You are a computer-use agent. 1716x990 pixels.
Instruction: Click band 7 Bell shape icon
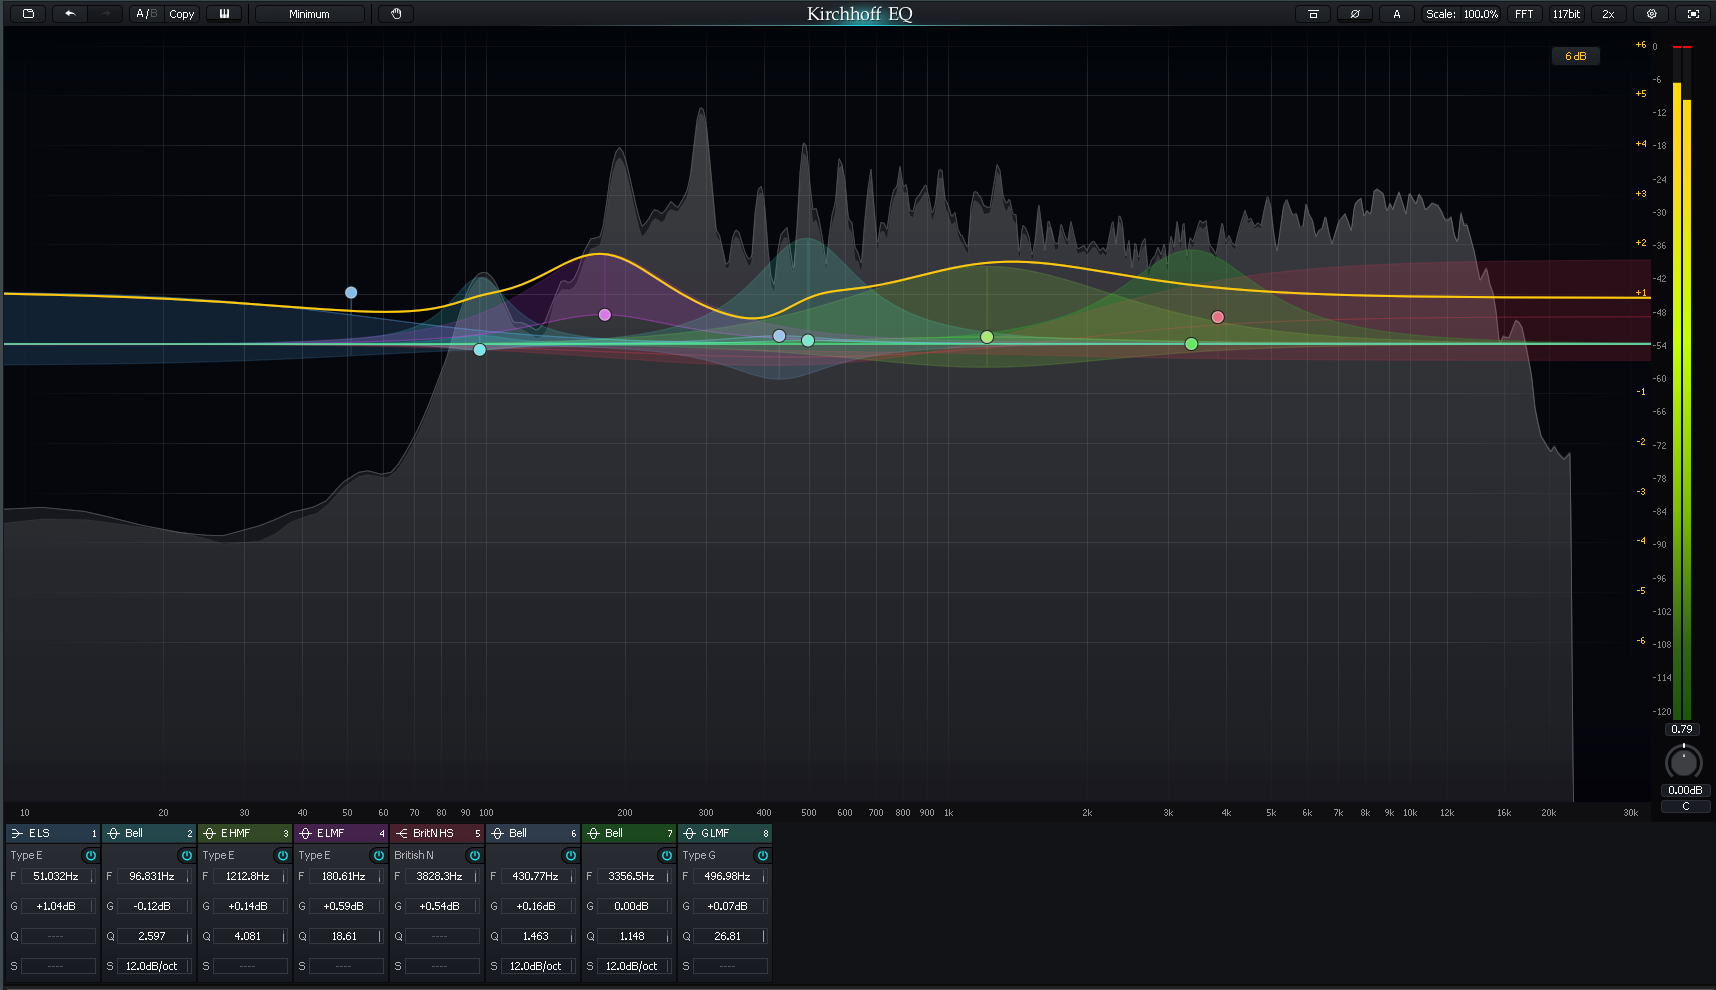[593, 833]
